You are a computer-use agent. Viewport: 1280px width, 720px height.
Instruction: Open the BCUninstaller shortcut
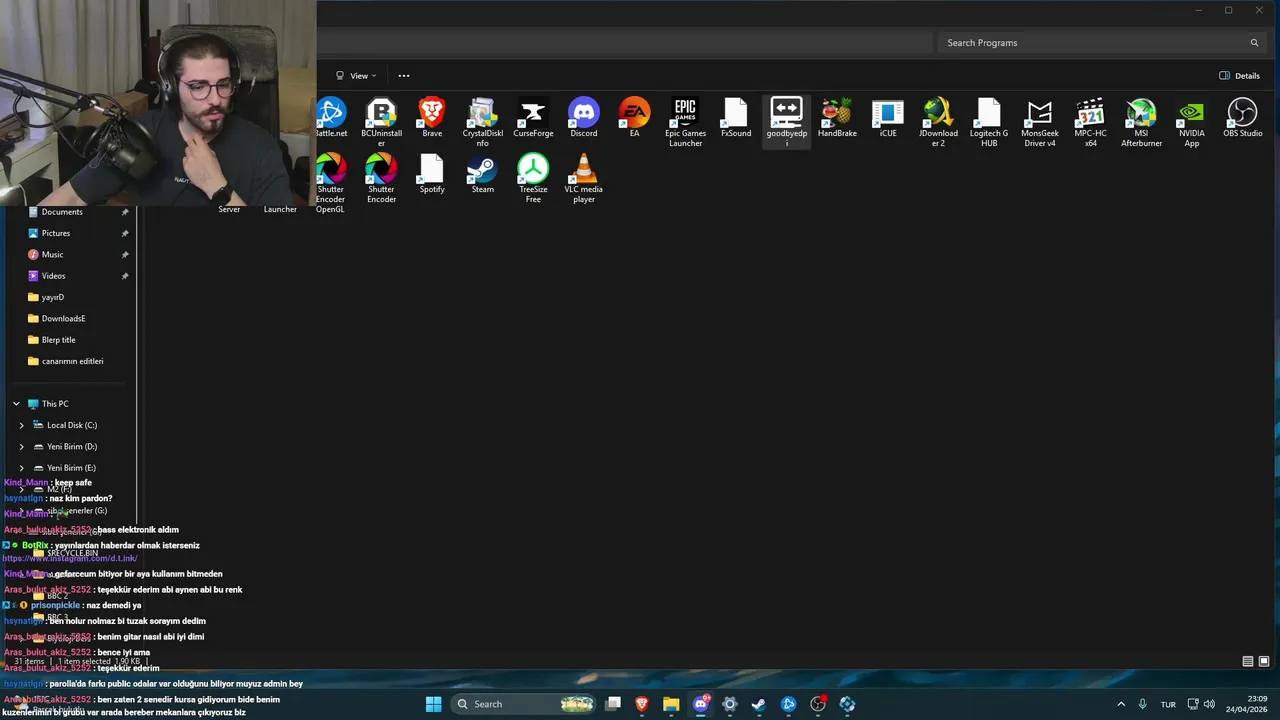point(381,122)
